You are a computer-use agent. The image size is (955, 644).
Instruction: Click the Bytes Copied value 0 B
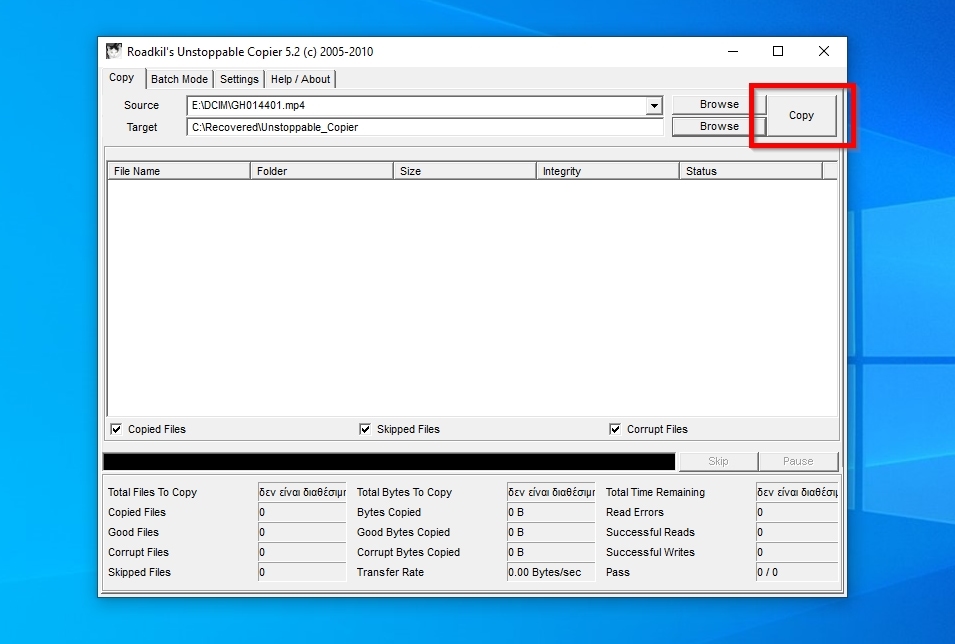click(551, 512)
